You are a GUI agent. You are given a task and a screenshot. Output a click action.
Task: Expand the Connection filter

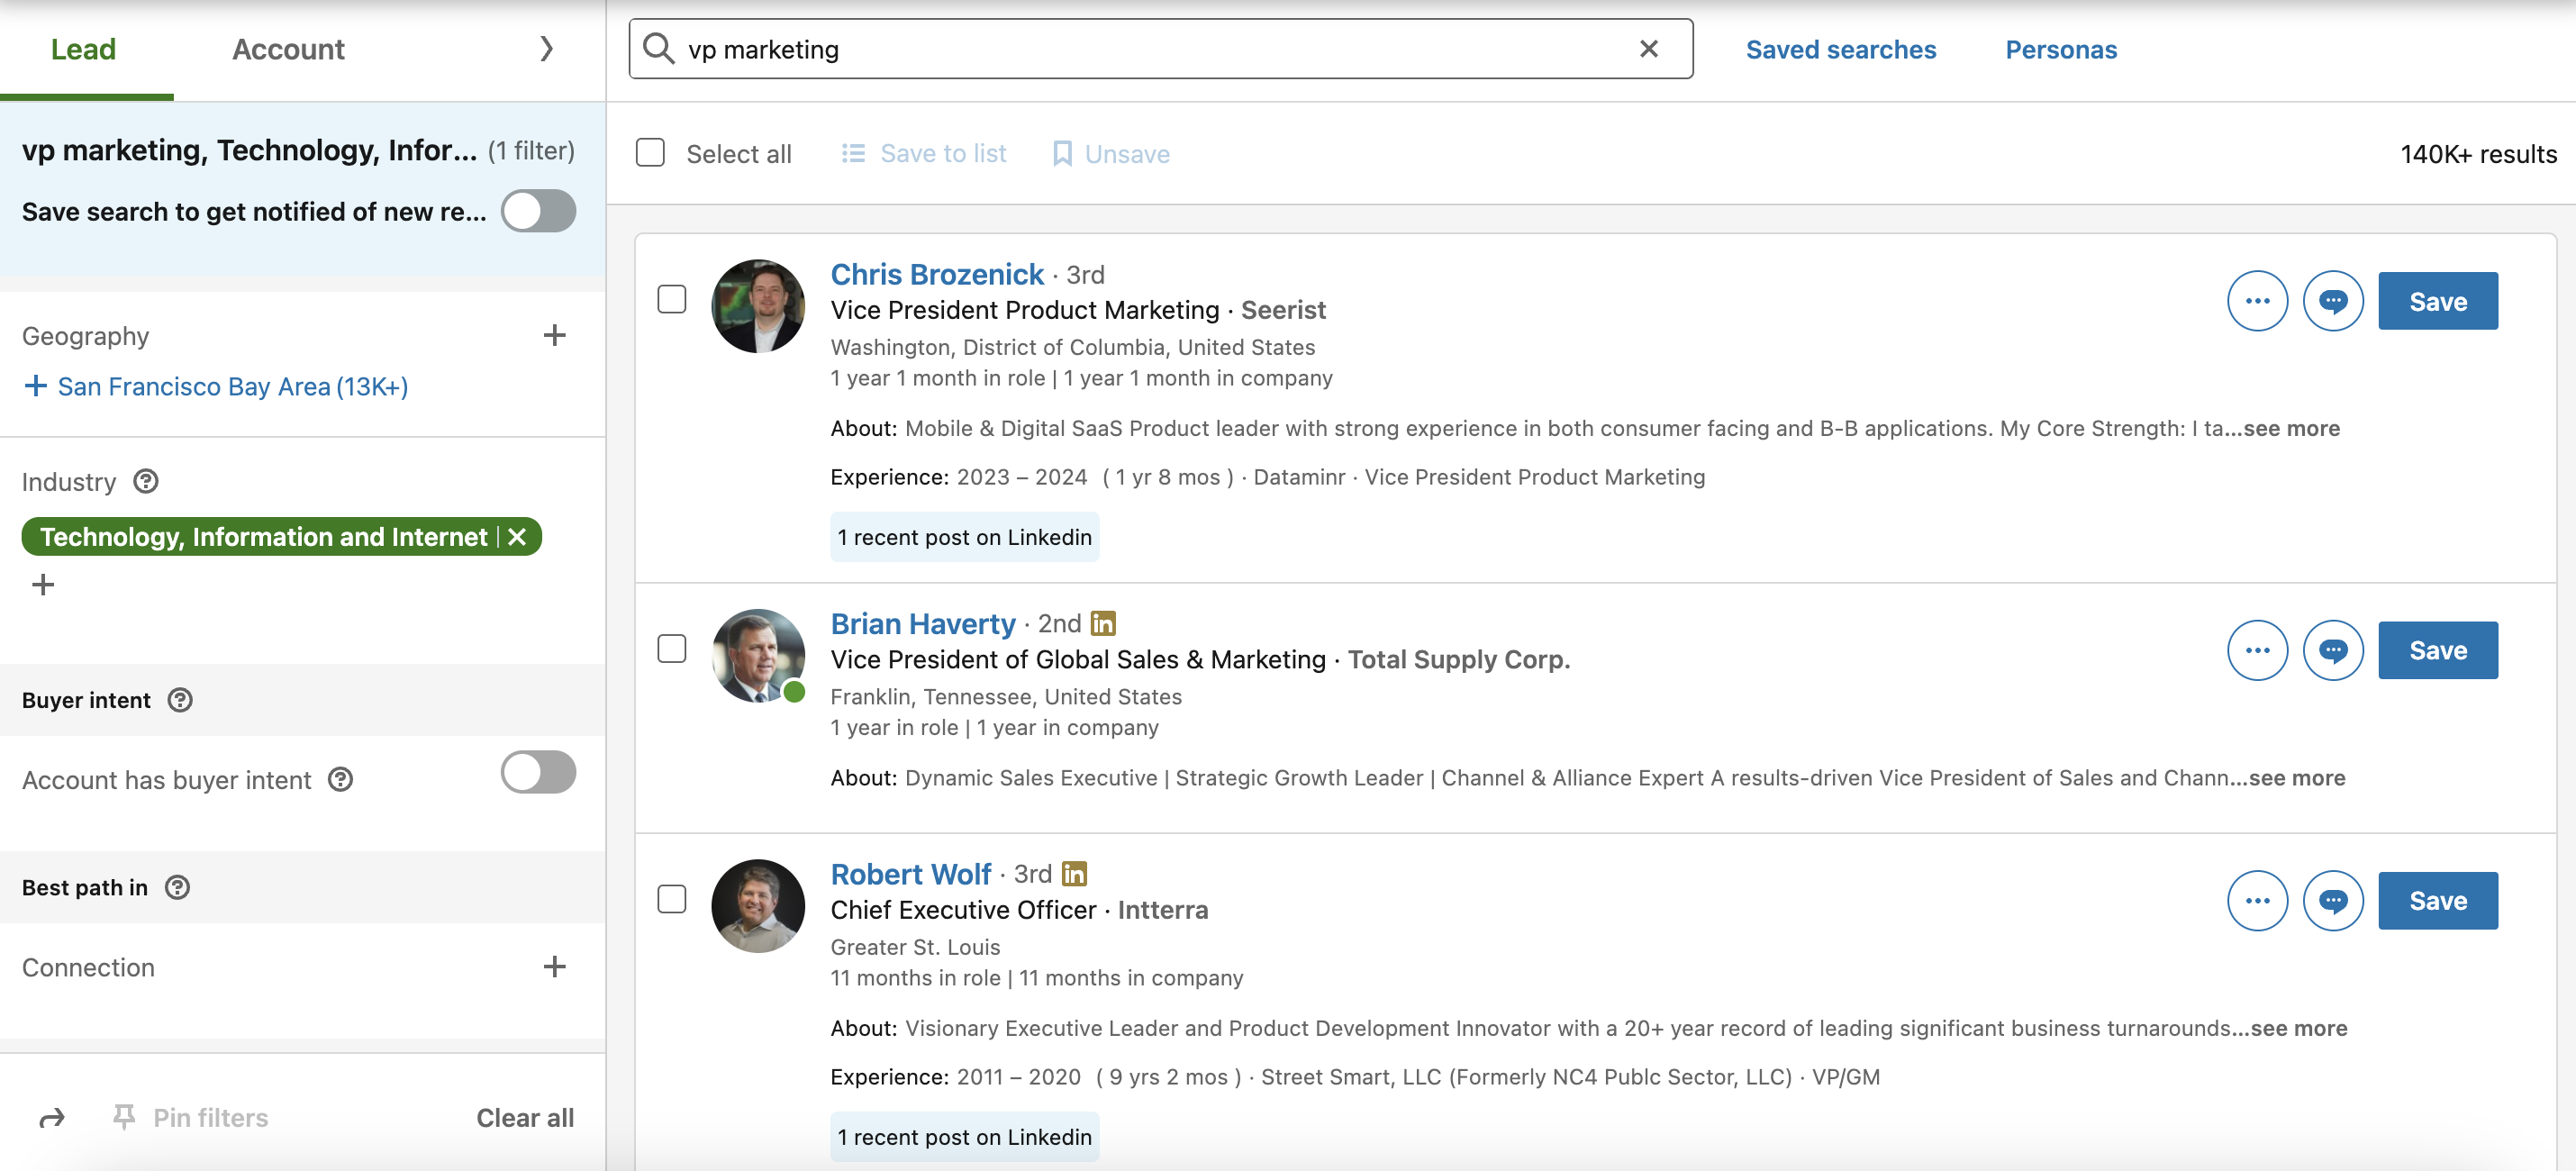[x=555, y=967]
